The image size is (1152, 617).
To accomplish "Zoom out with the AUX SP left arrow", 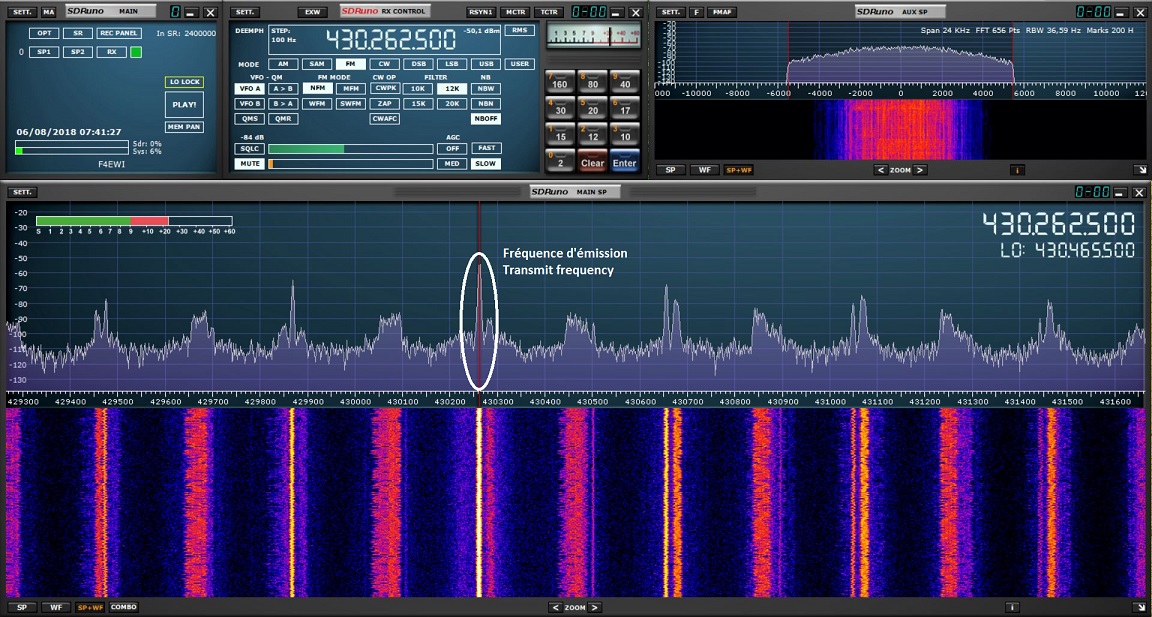I will 881,170.
